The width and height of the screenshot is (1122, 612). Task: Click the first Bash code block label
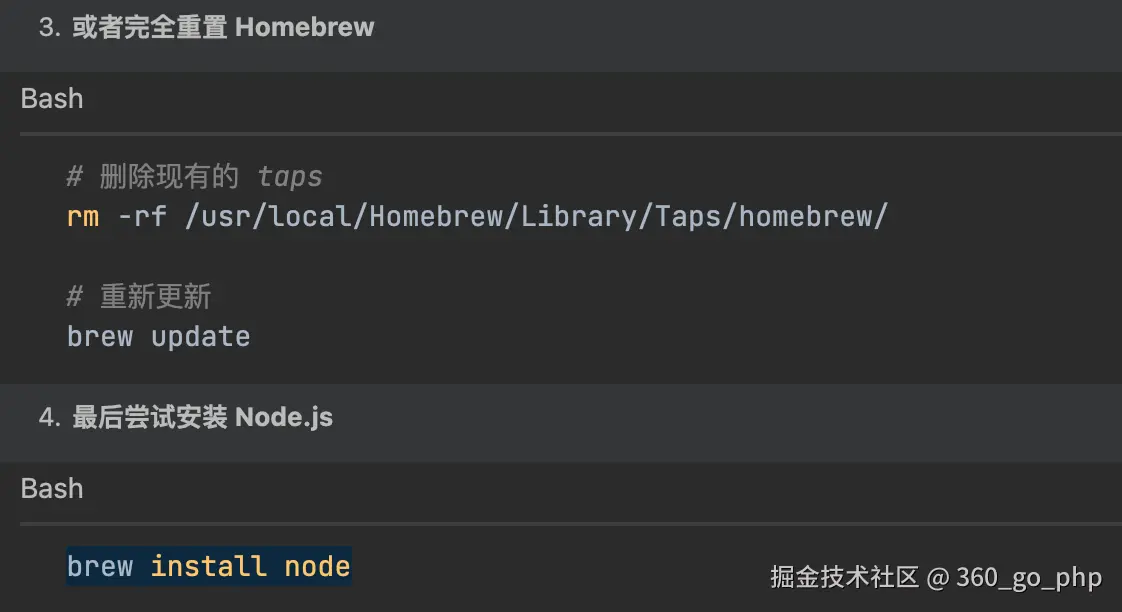(52, 99)
